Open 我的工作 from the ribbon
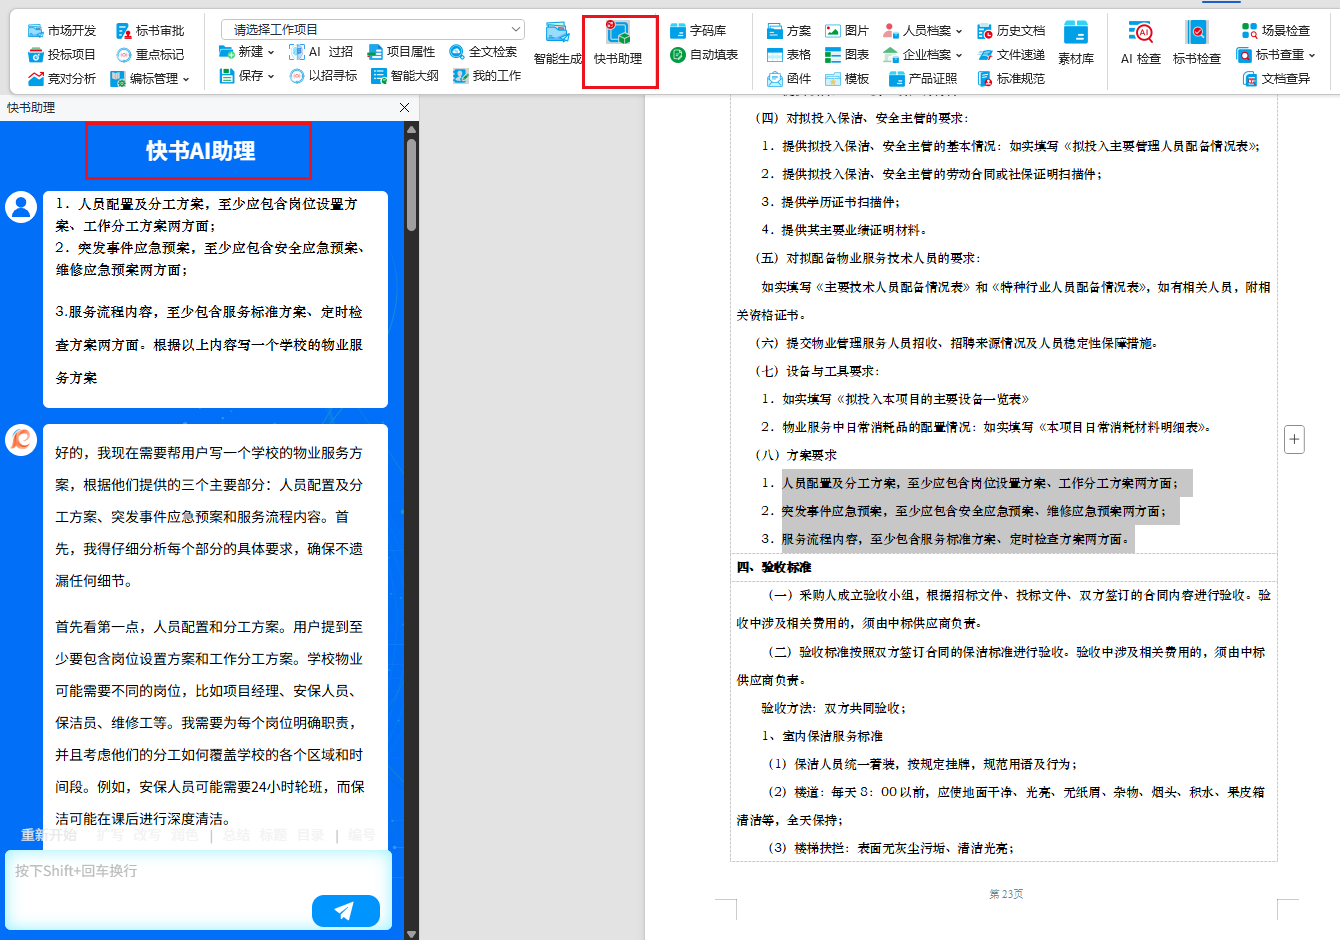 click(x=487, y=75)
